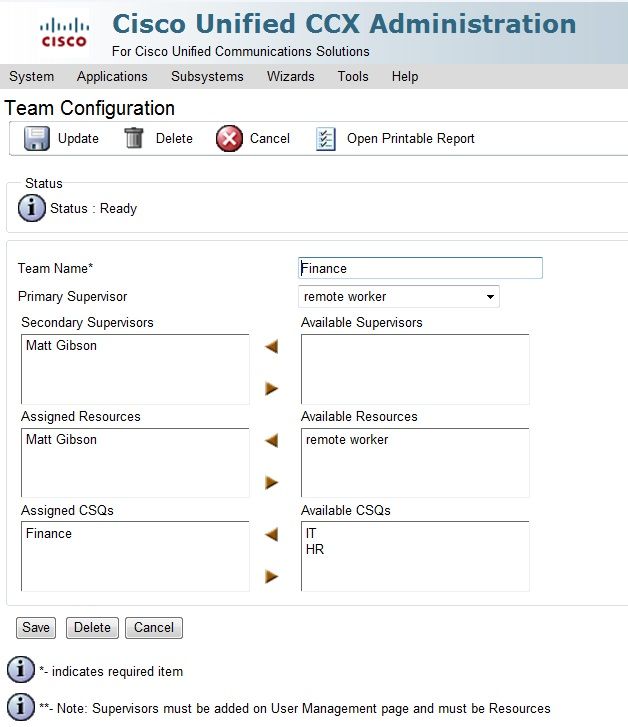628x727 pixels.
Task: Click the Update toolbar label
Action: [78, 139]
